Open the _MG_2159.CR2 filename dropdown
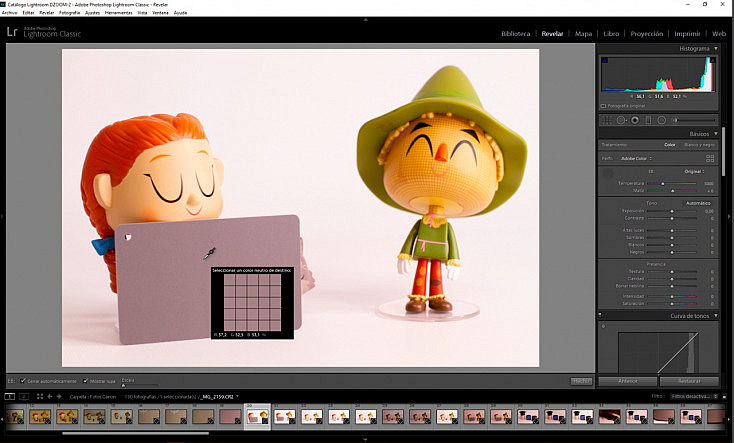The image size is (734, 443). [x=219, y=397]
